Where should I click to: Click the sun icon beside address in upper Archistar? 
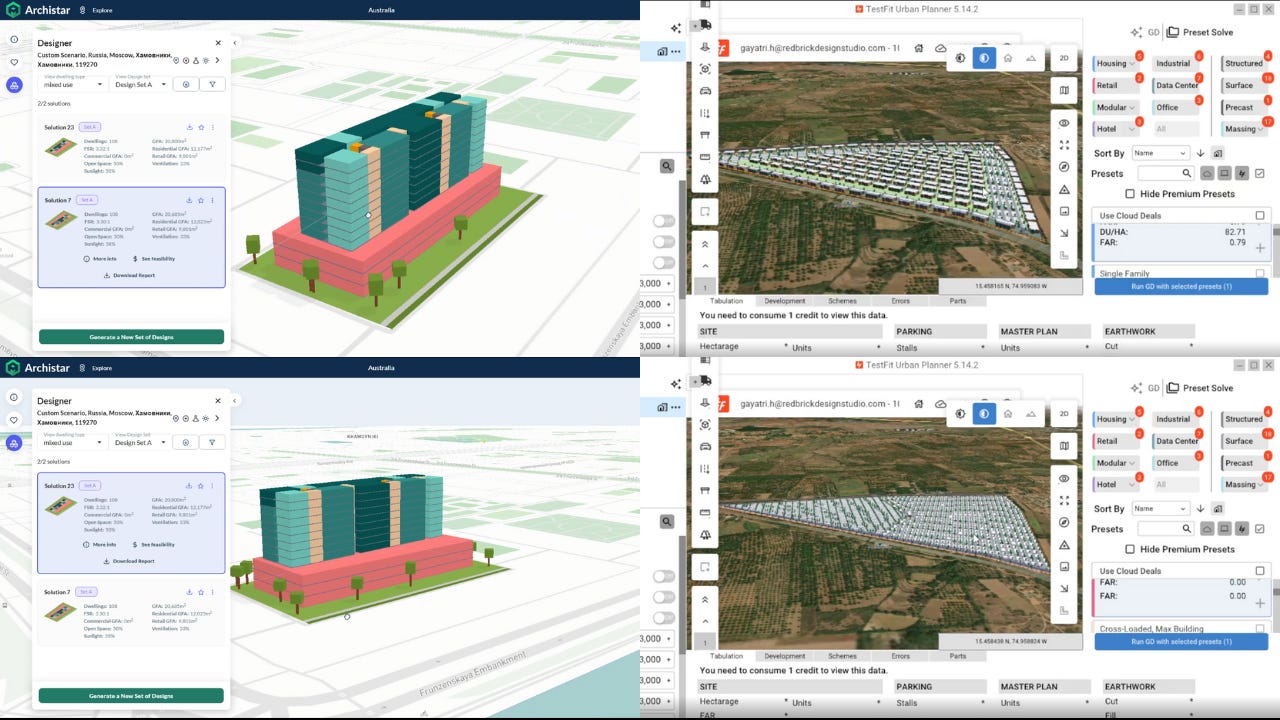[205, 60]
